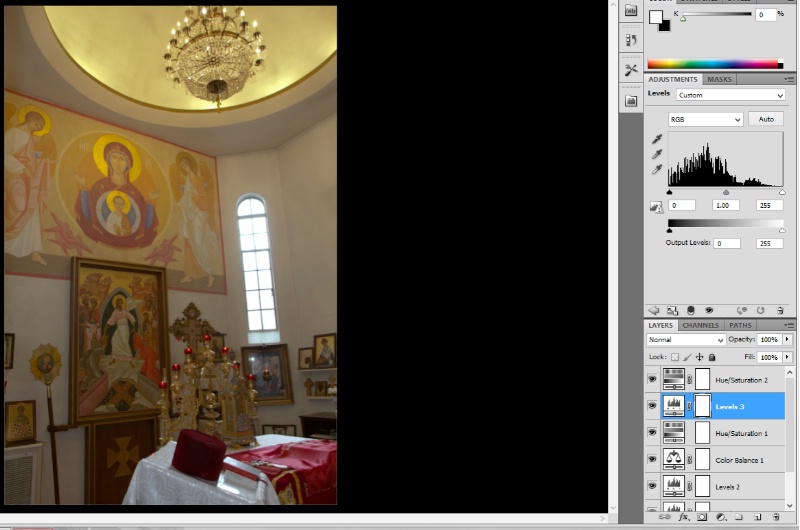View previous adjustment state icon
The height and width of the screenshot is (530, 800).
[742, 310]
